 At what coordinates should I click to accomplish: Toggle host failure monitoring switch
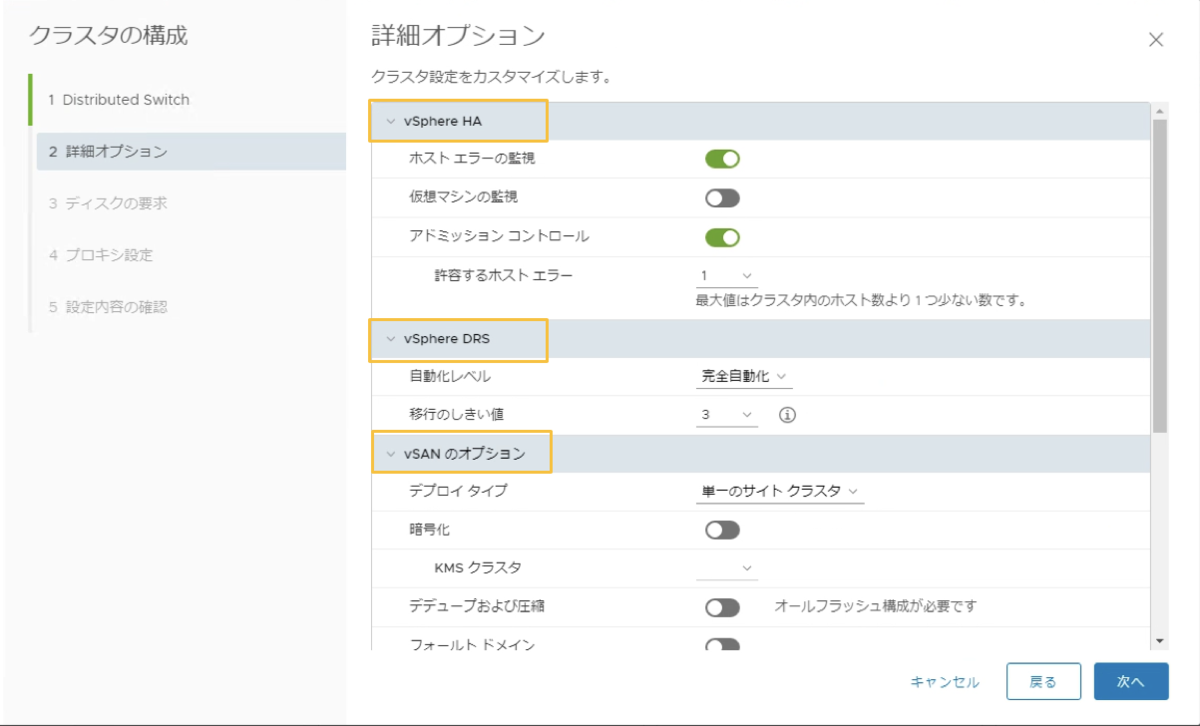tap(722, 158)
